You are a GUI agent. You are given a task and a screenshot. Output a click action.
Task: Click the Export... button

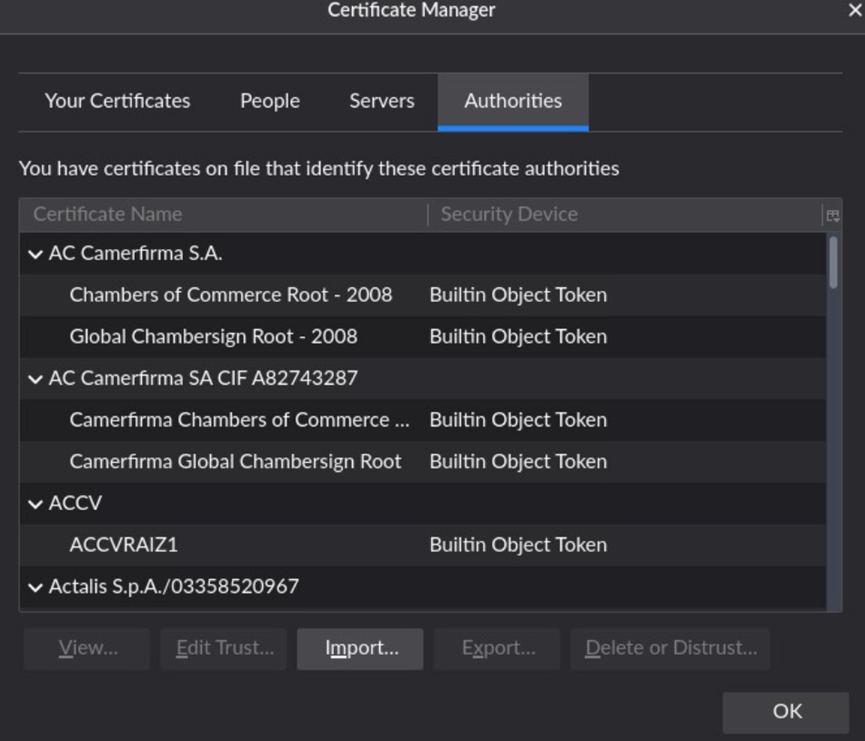496,649
